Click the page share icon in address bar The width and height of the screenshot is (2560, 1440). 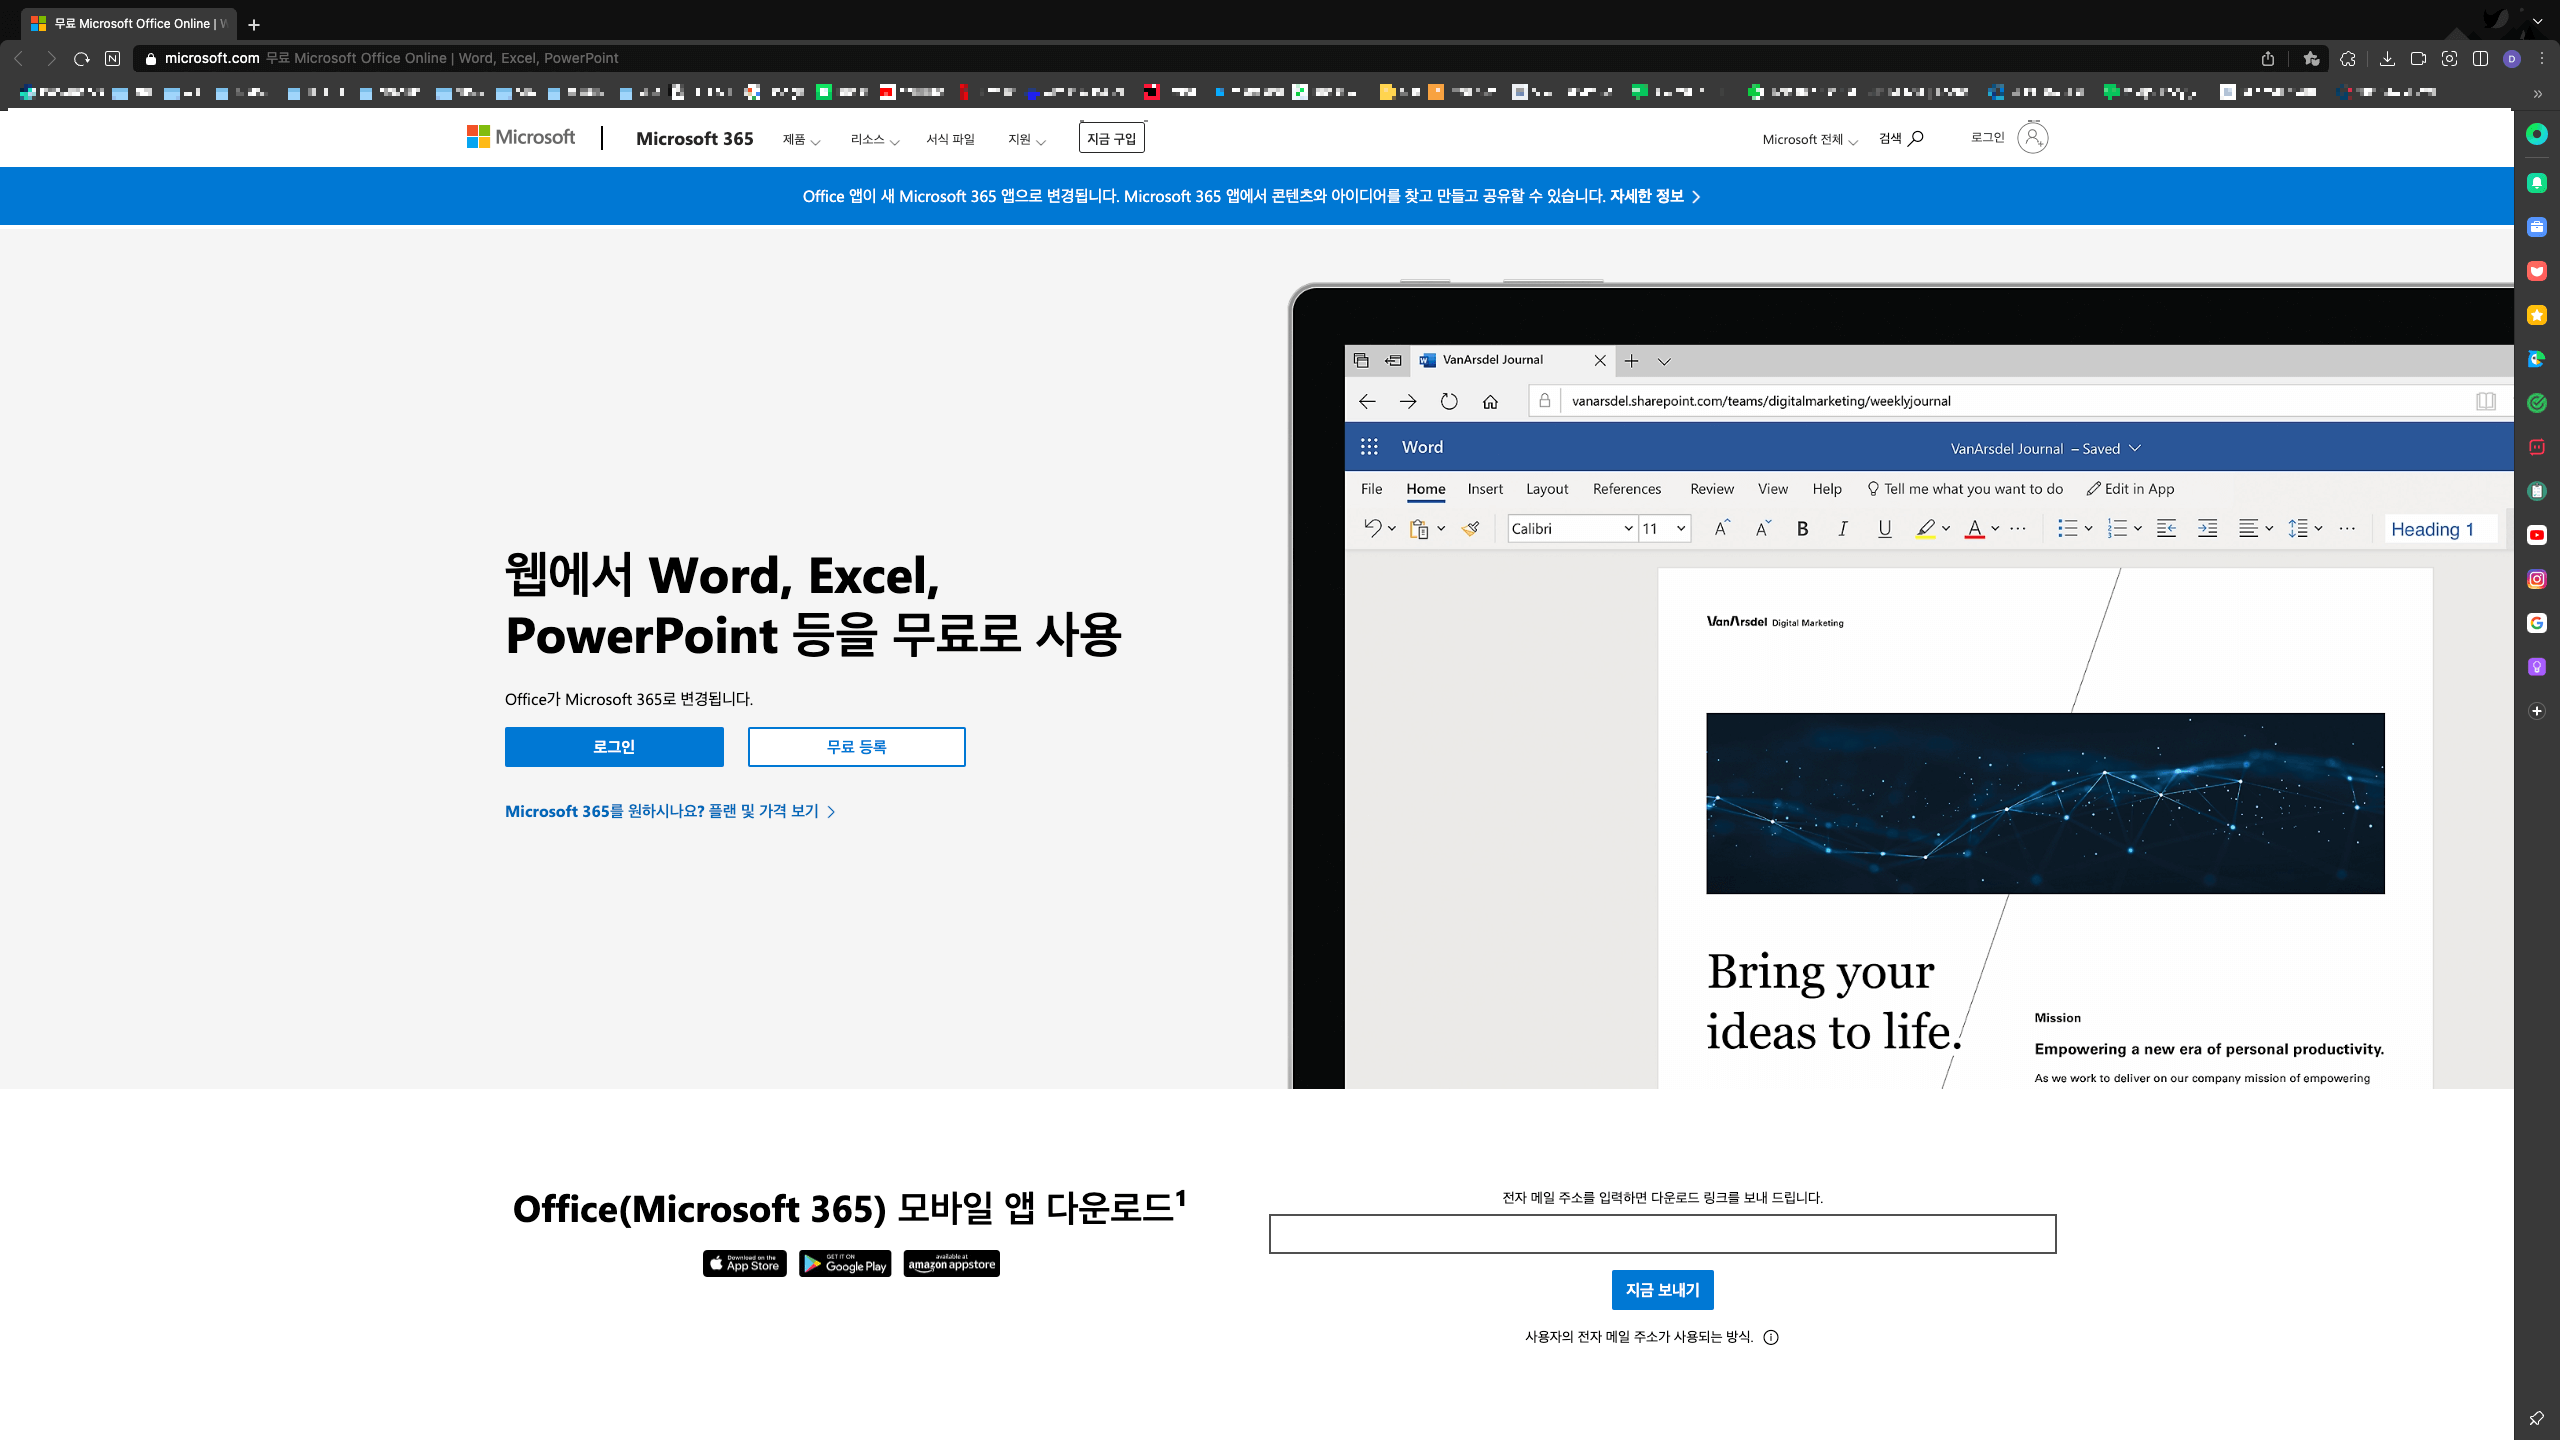click(x=2268, y=59)
